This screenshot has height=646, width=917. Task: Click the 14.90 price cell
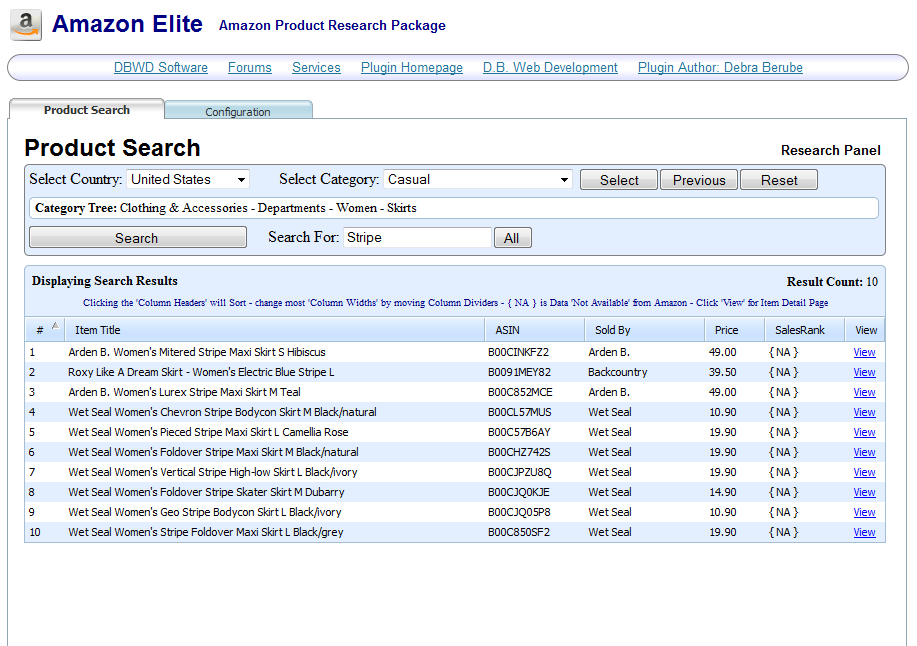(x=722, y=492)
